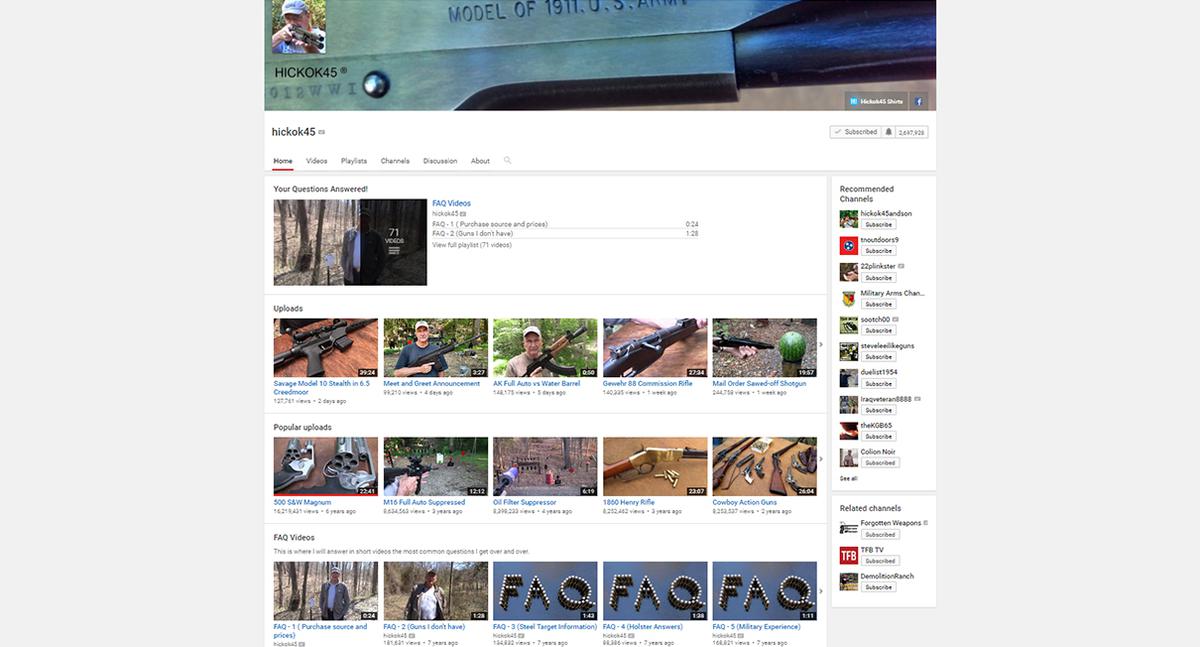
Task: Open the FAQ - 4 Holster Answers thumbnail
Action: 655,591
